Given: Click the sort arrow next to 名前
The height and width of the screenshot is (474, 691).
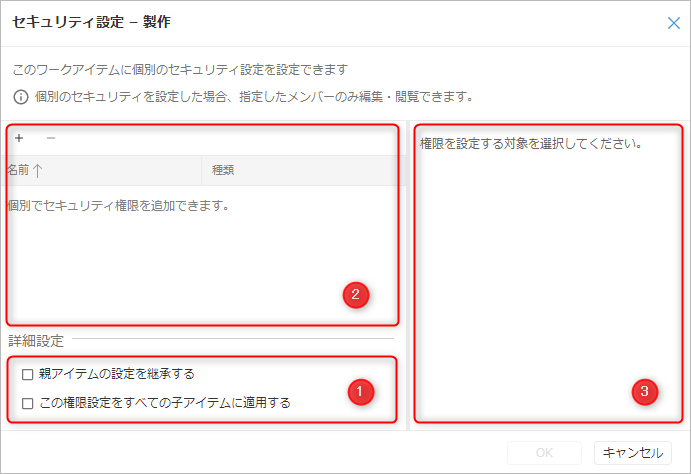Looking at the screenshot, I should (38, 171).
